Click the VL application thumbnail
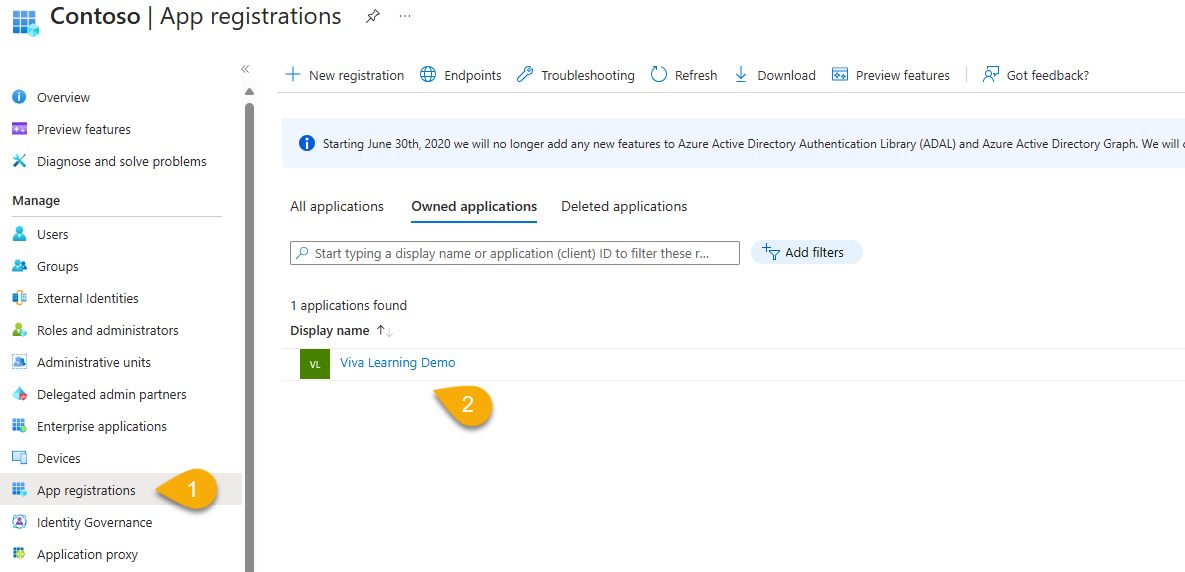 (x=315, y=363)
